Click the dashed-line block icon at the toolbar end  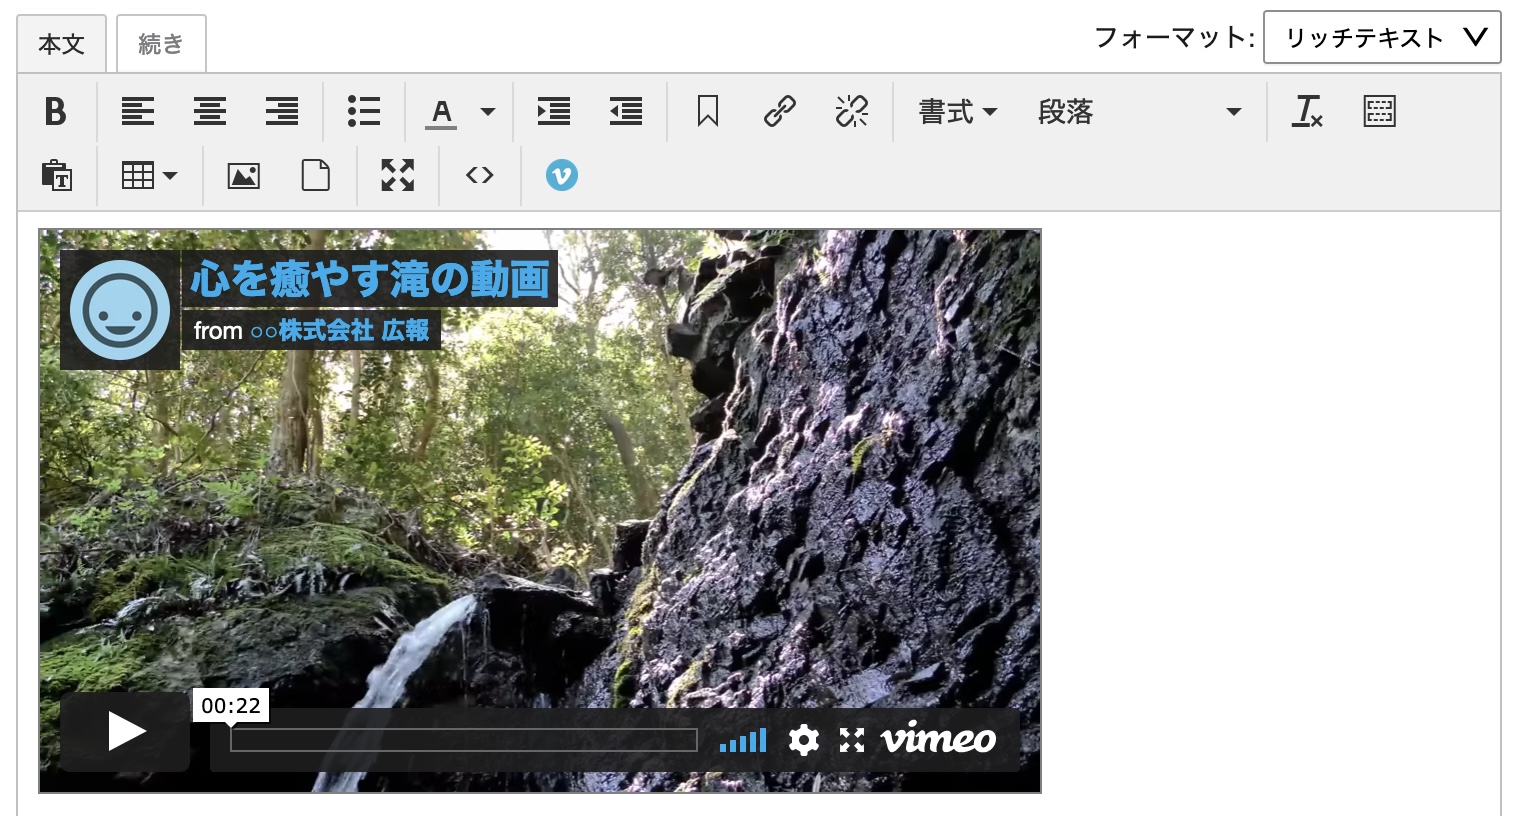tap(1379, 111)
